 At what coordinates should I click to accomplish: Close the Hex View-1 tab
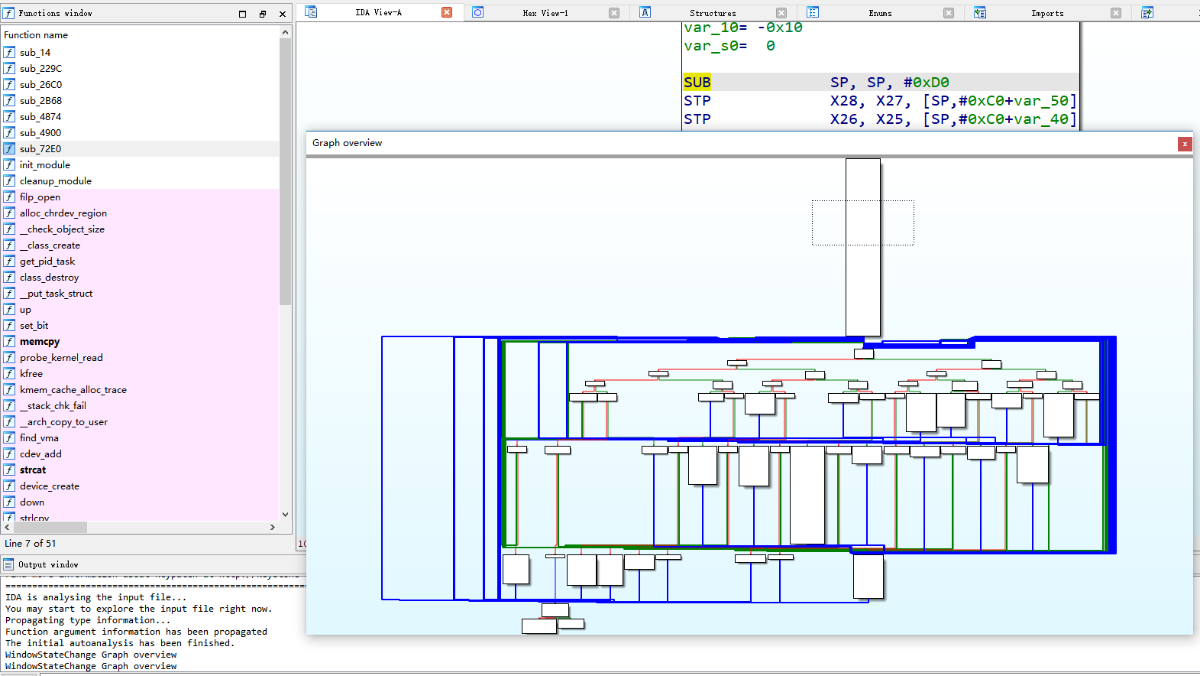[x=614, y=13]
